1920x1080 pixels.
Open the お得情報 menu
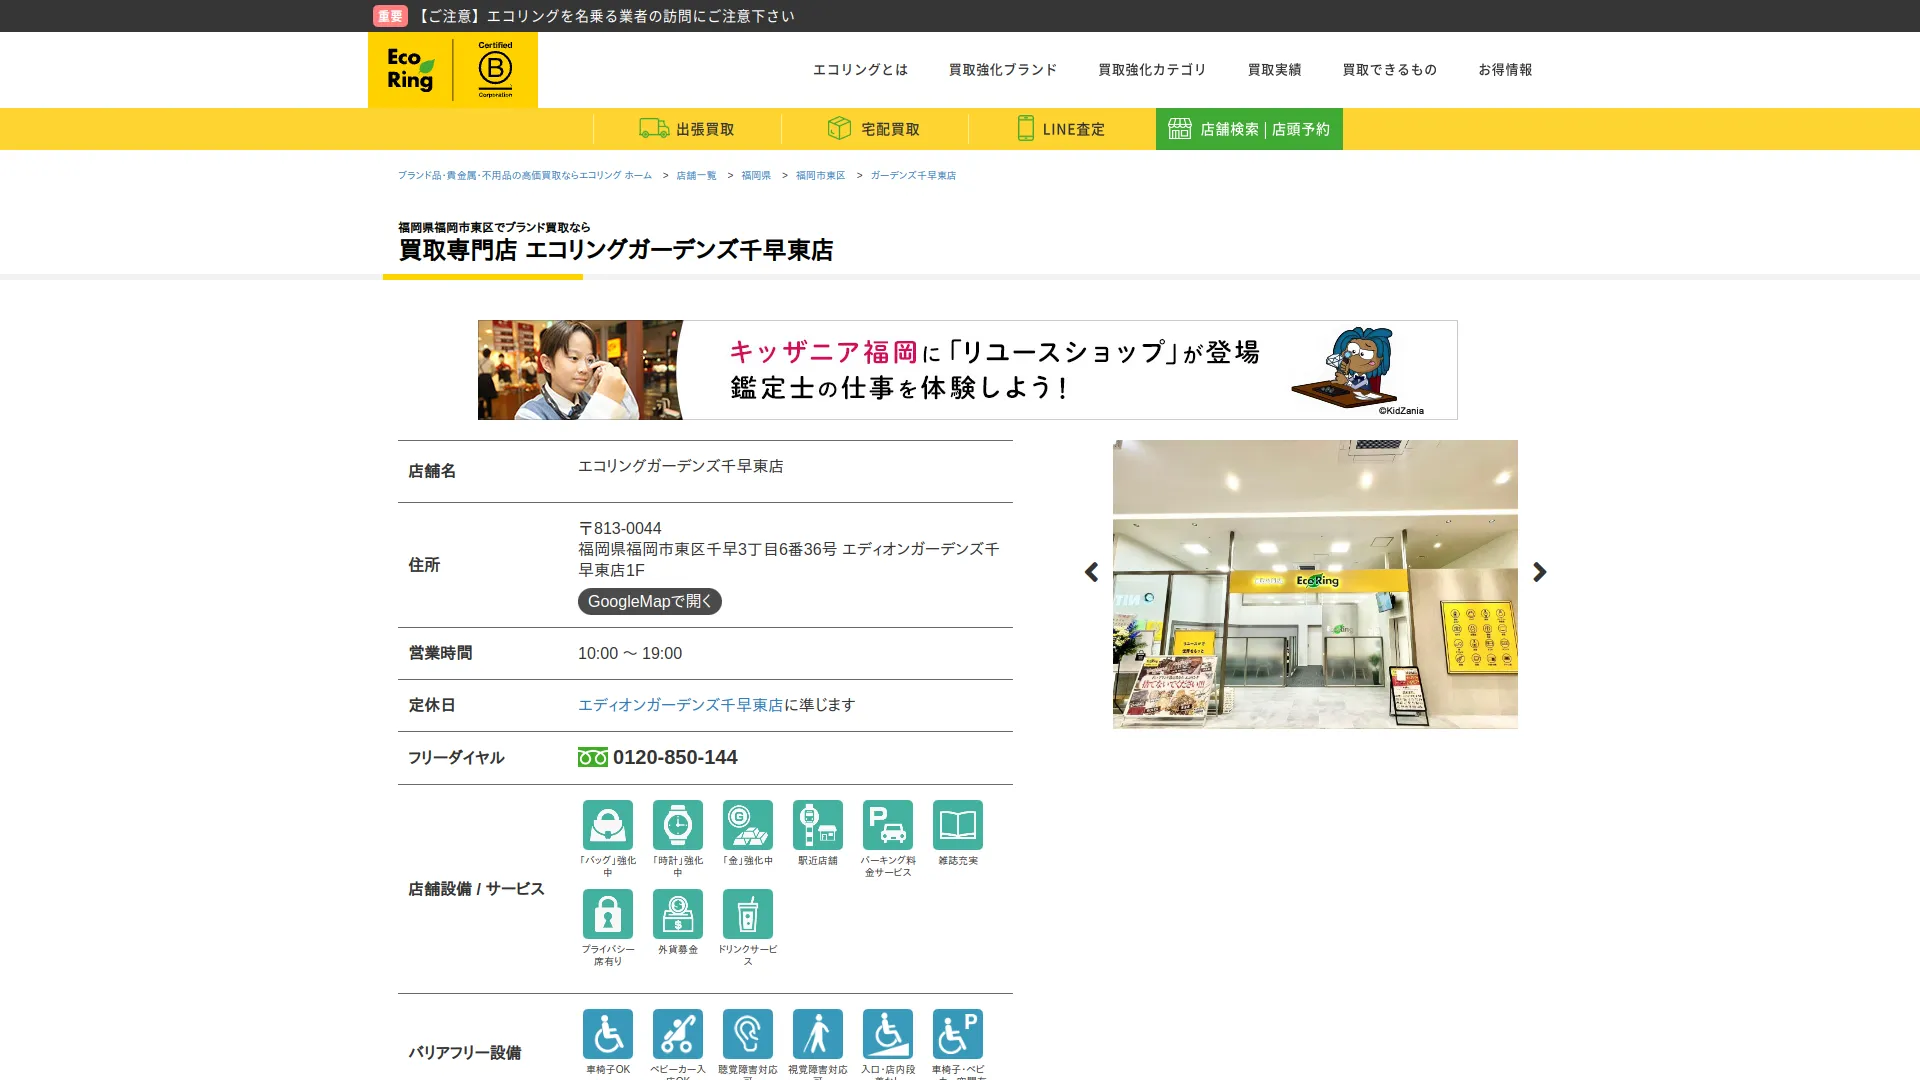click(1505, 70)
